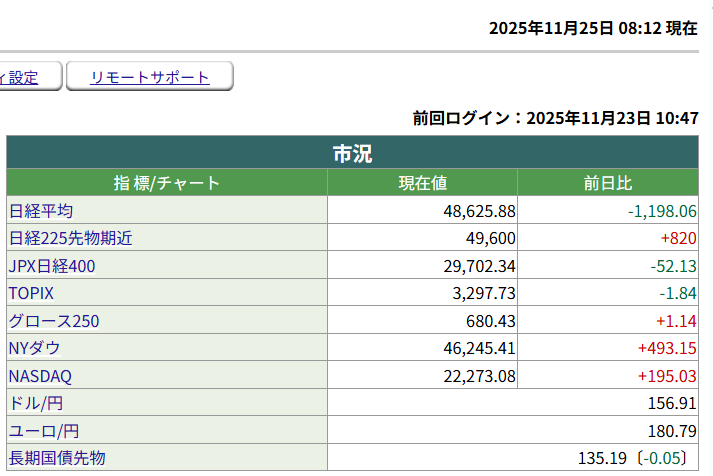Image resolution: width=713 pixels, height=476 pixels.
Task: Open the 日経平均 chart link
Action: point(40,211)
